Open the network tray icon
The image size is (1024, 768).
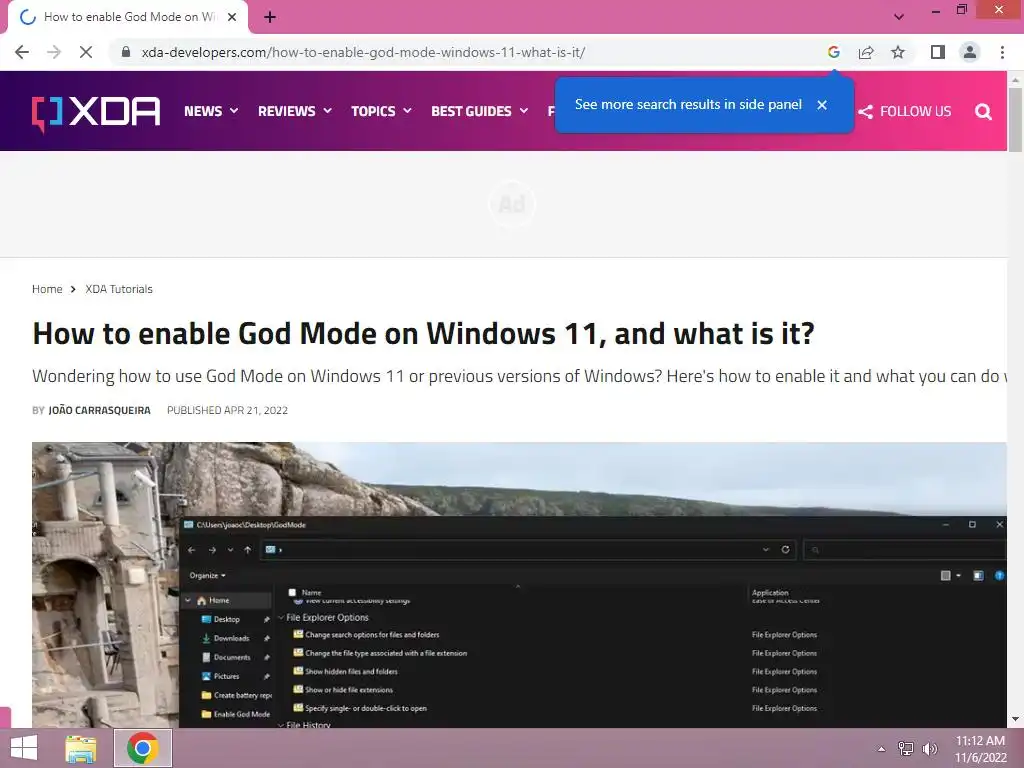(906, 749)
